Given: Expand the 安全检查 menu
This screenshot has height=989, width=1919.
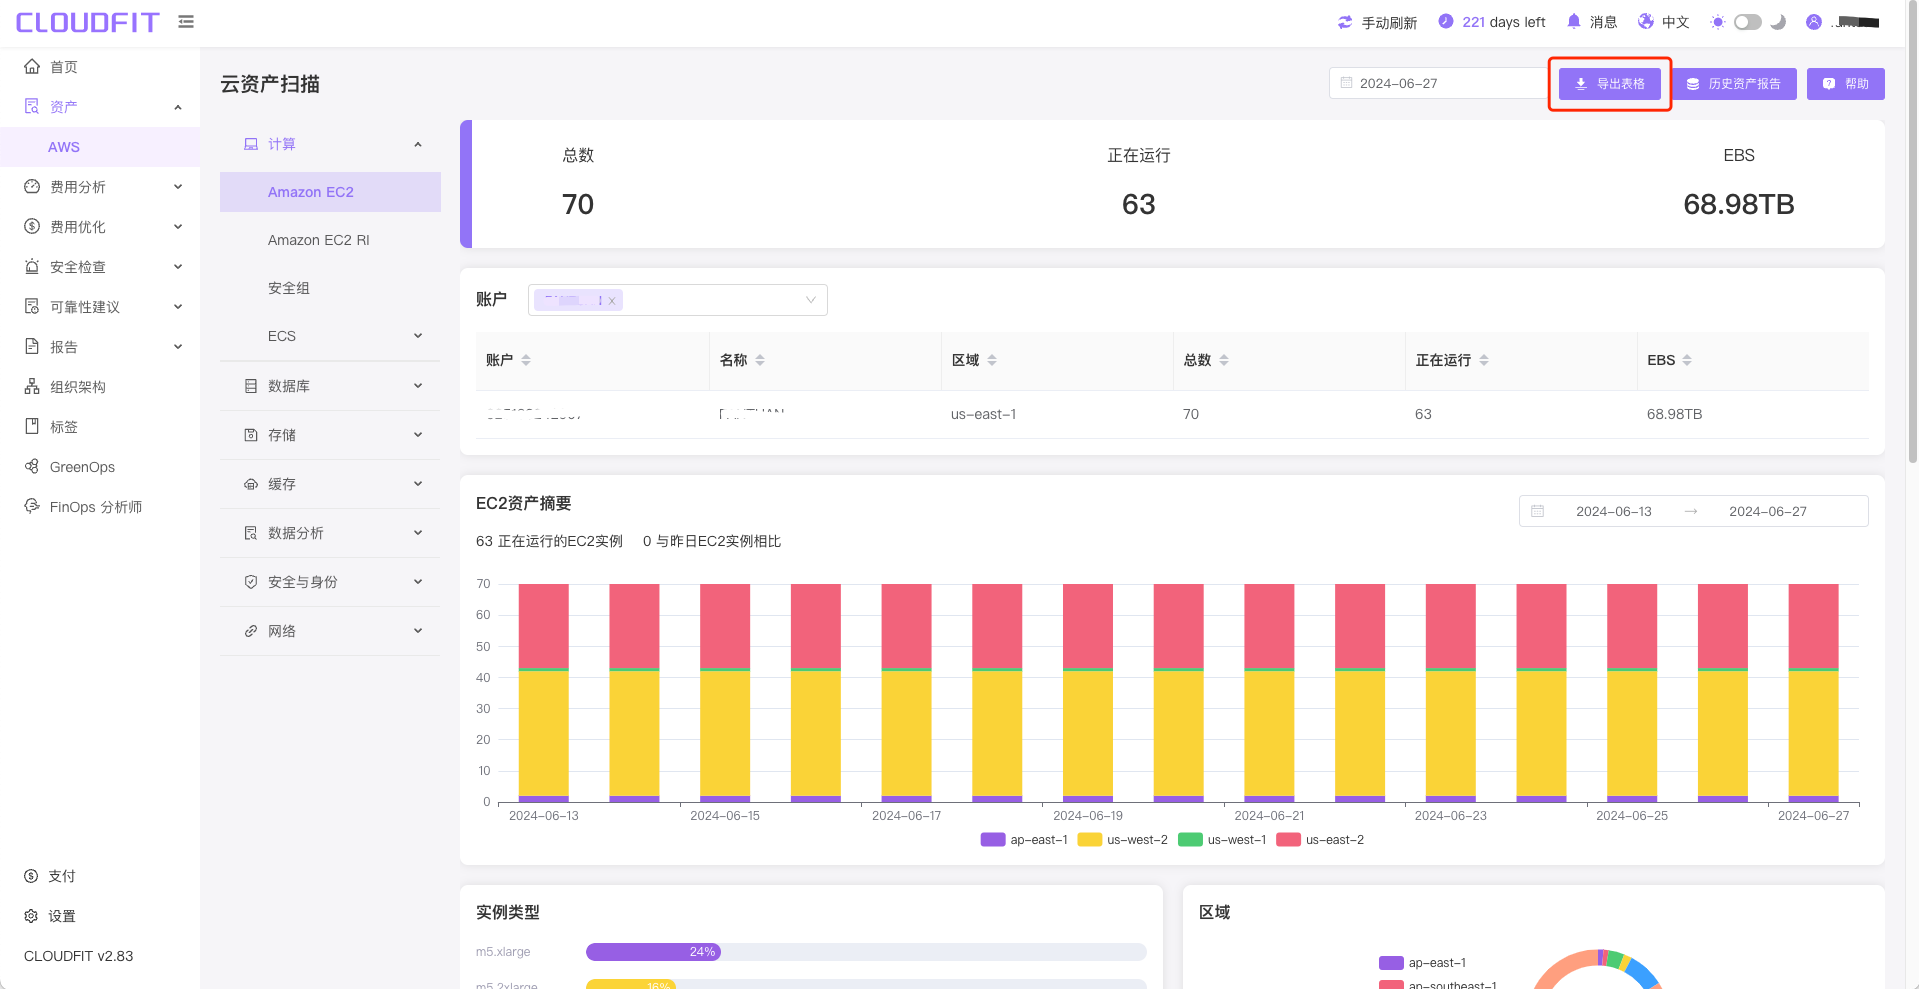Looking at the screenshot, I should click(100, 266).
